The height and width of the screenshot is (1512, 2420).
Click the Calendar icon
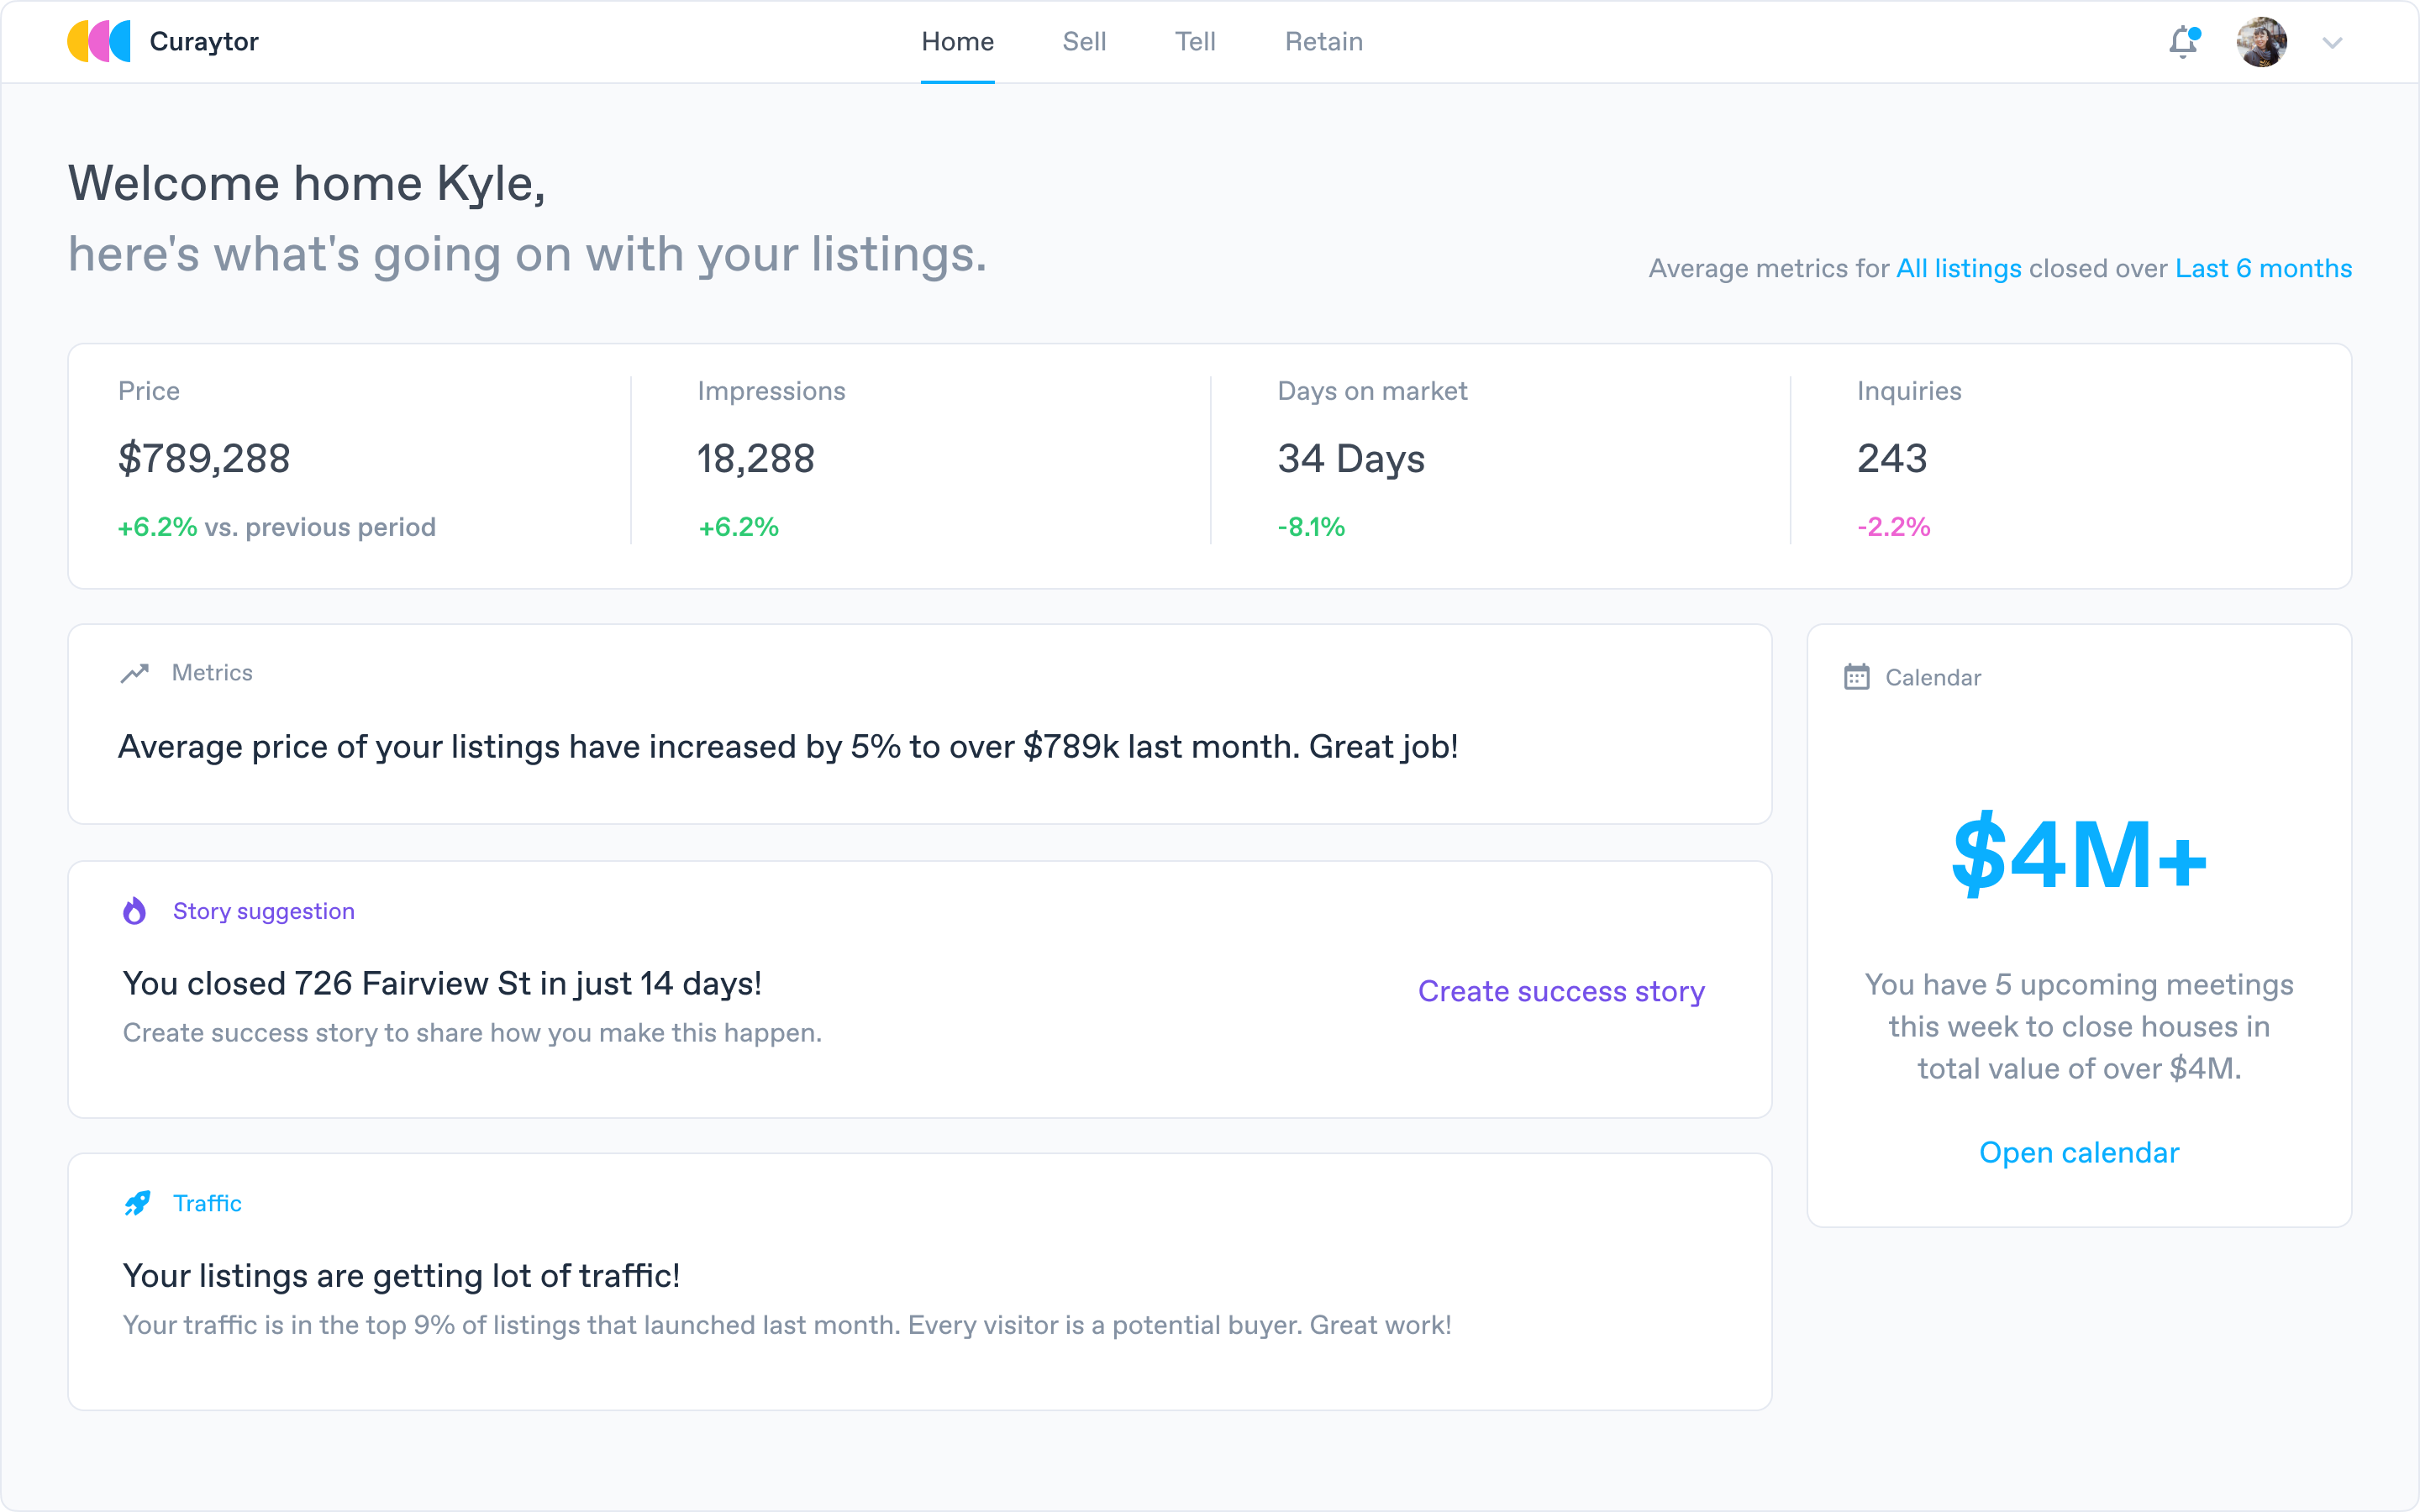(1856, 677)
